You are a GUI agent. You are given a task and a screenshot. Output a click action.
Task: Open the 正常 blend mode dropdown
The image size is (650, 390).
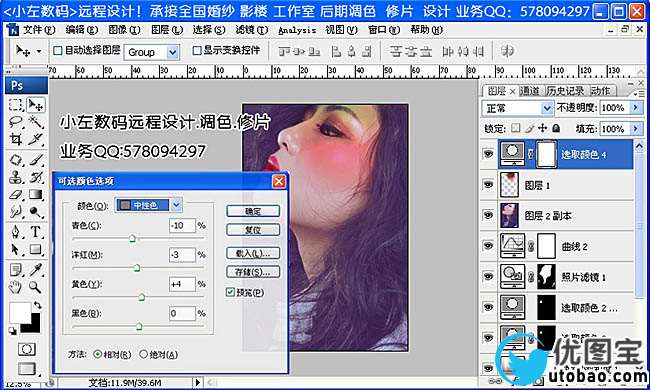(518, 108)
